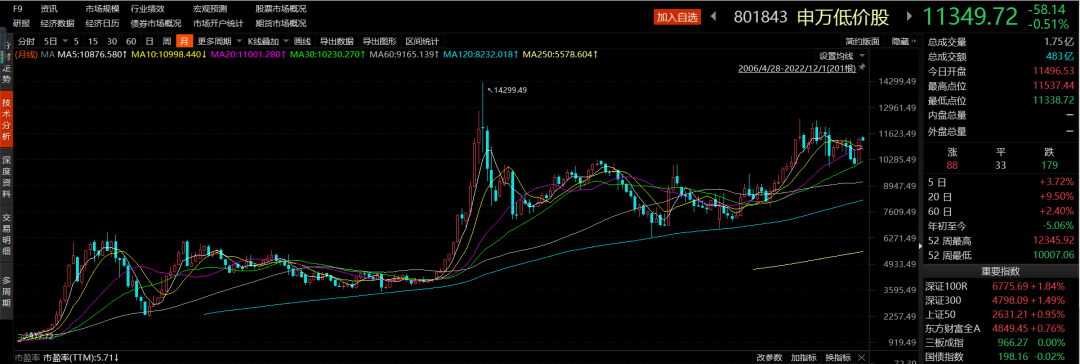Open the 画线 drawing tool
This screenshot has width=1080, height=364.
[302, 41]
